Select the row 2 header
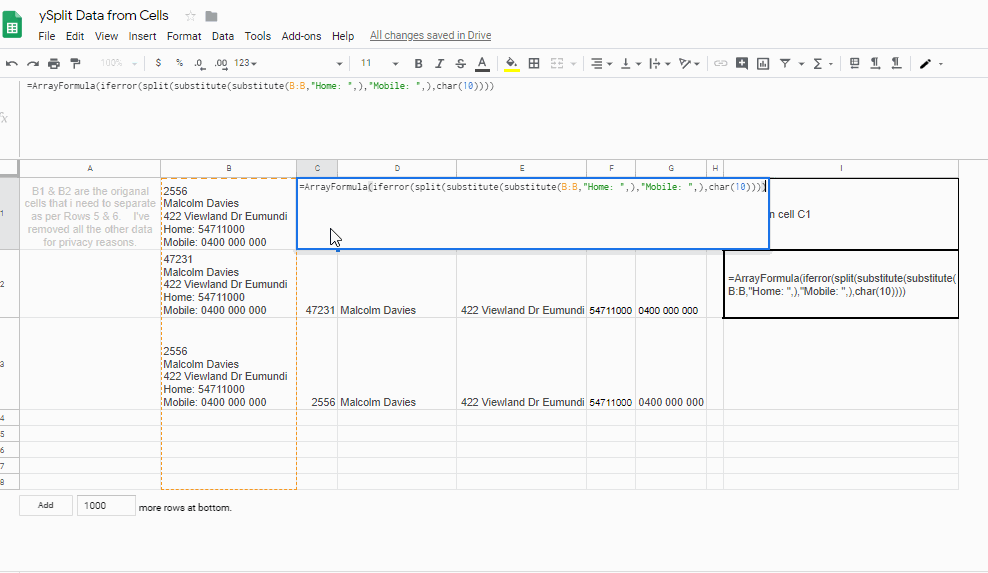The height and width of the screenshot is (573, 988). click(x=9, y=284)
